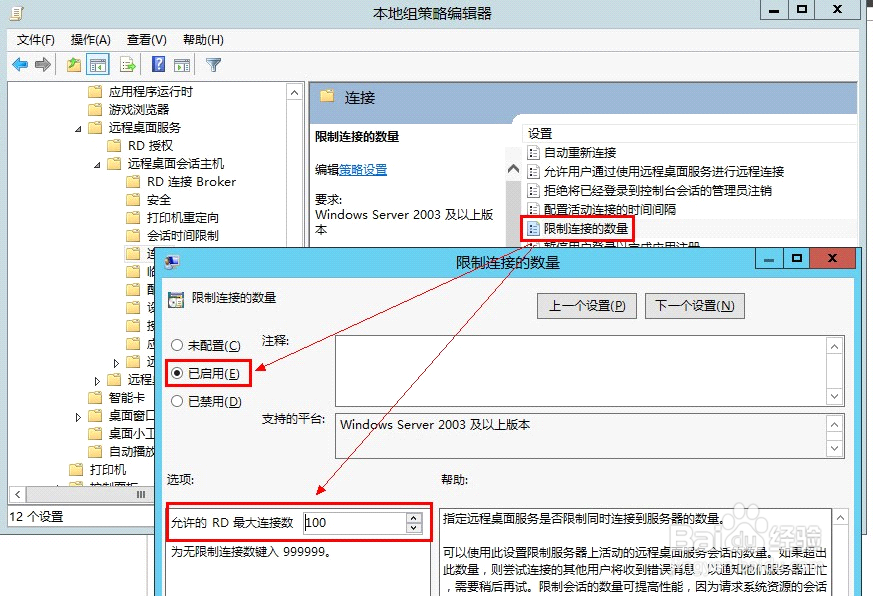Increase RD 最大连接数 with the stepper

coord(413,516)
